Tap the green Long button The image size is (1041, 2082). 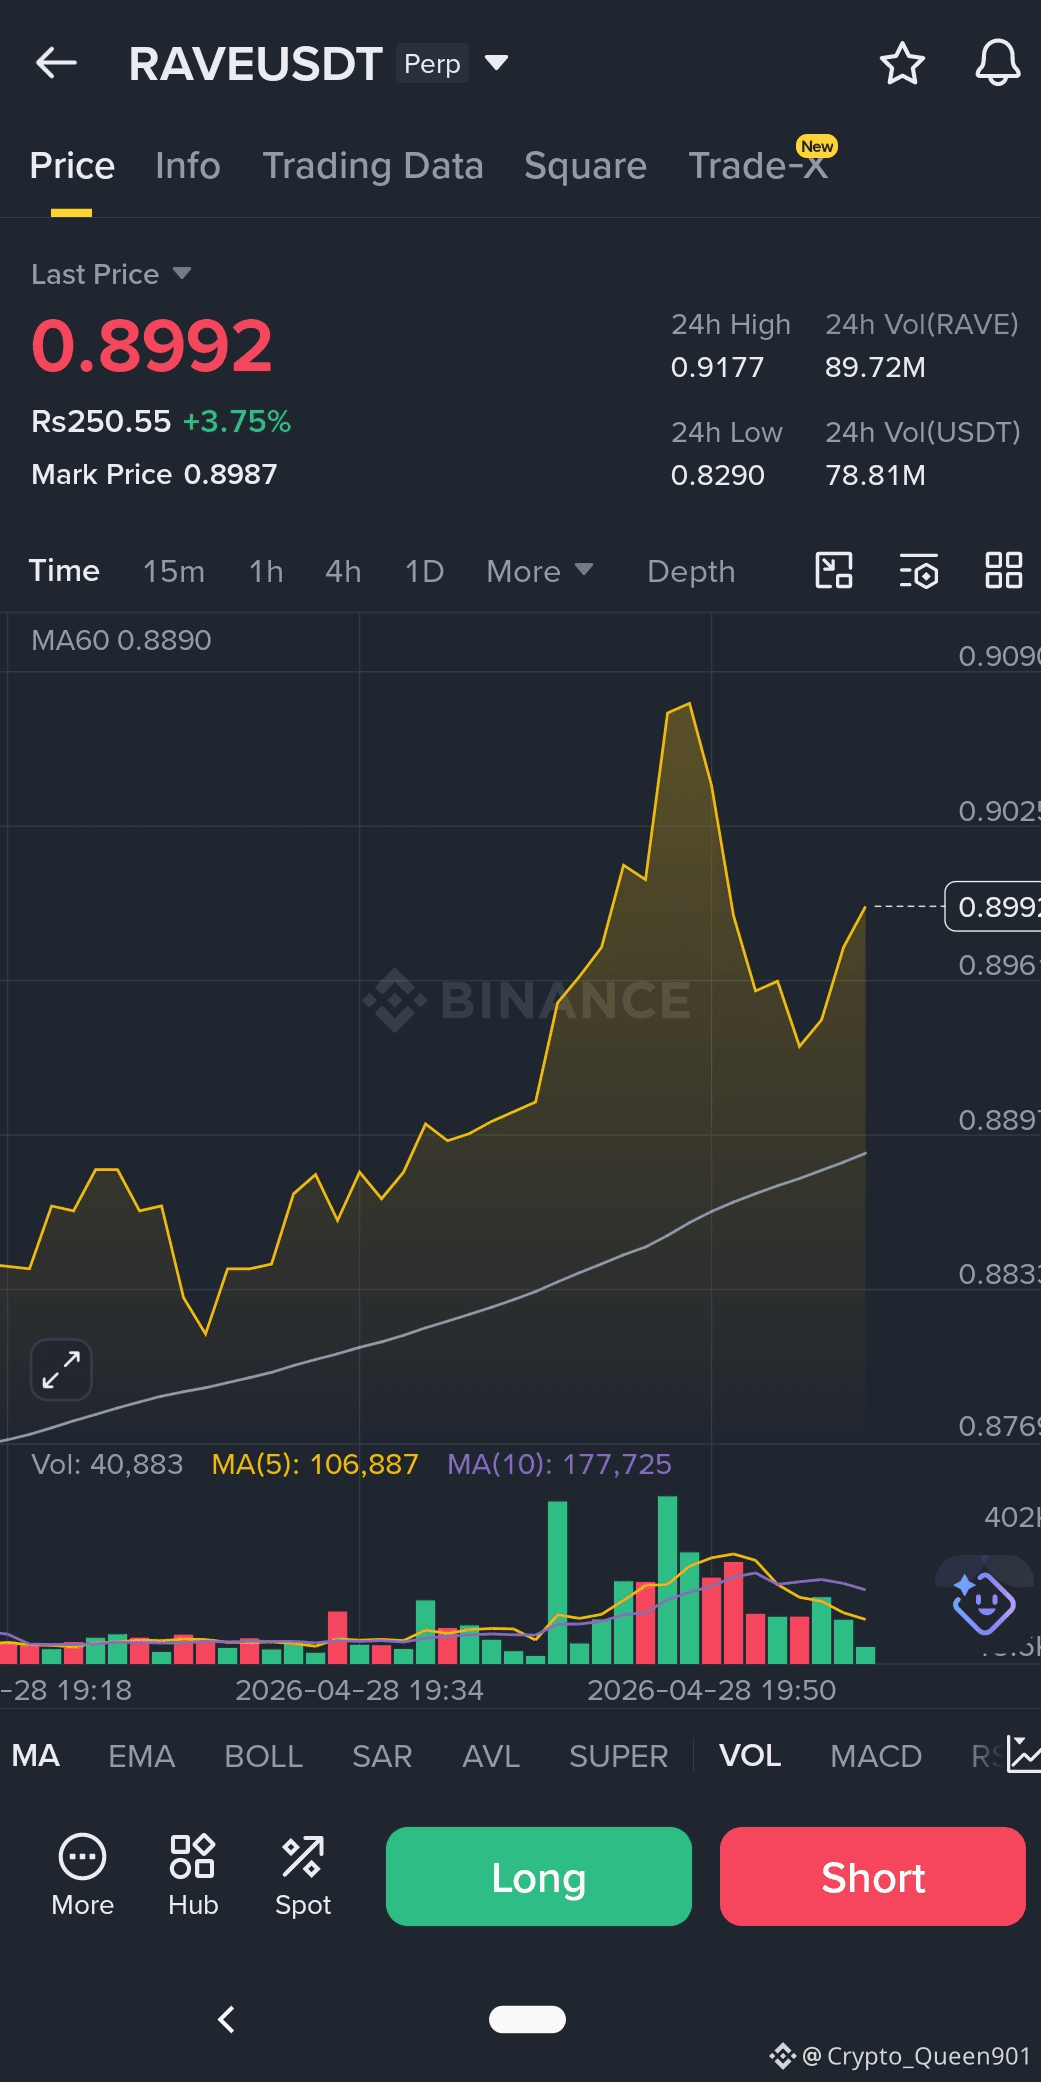(539, 1876)
